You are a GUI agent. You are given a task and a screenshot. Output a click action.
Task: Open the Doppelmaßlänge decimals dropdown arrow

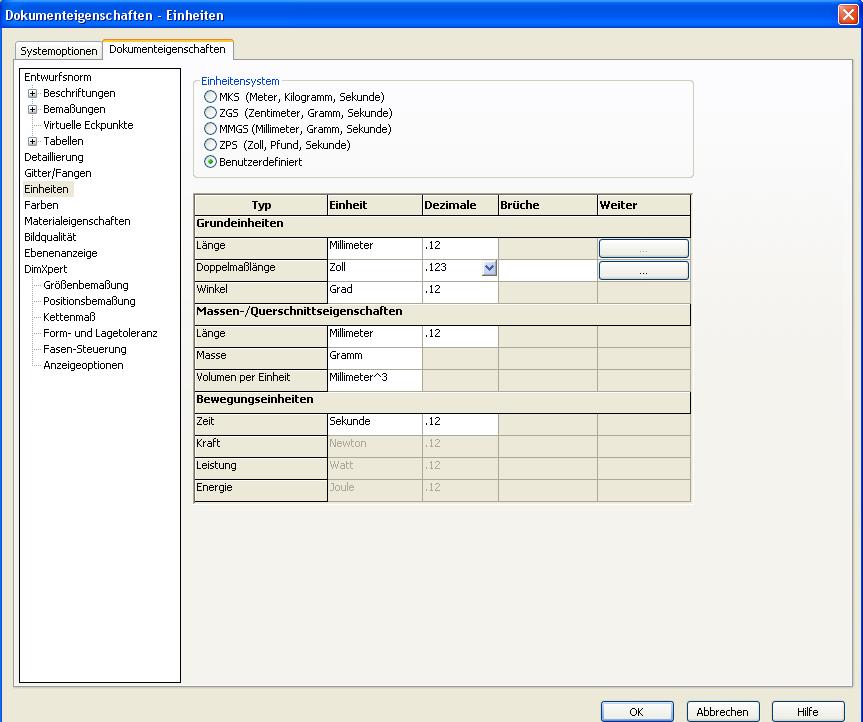pos(489,269)
